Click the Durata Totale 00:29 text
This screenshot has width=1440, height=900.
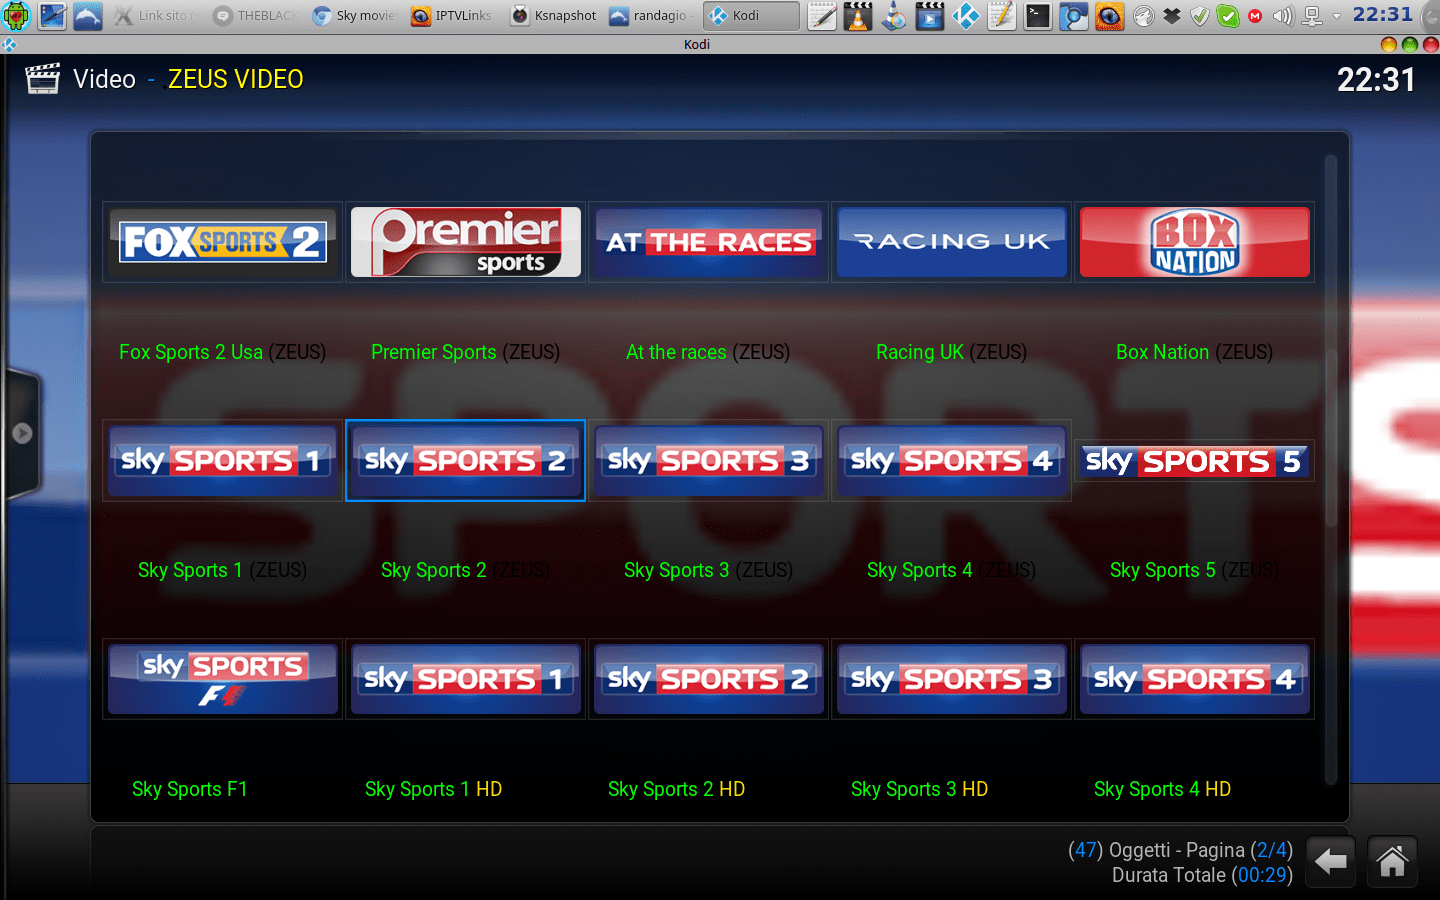pos(1202,875)
